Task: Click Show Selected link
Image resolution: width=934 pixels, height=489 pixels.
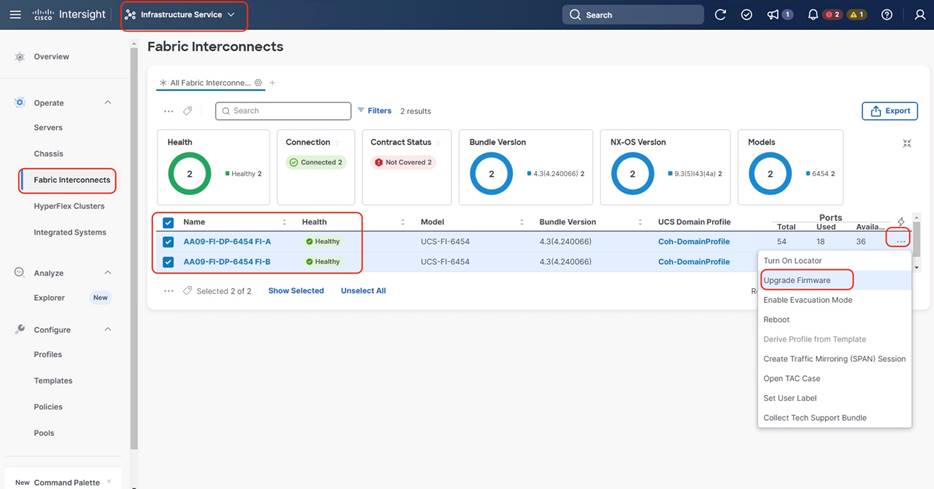Action: [296, 291]
